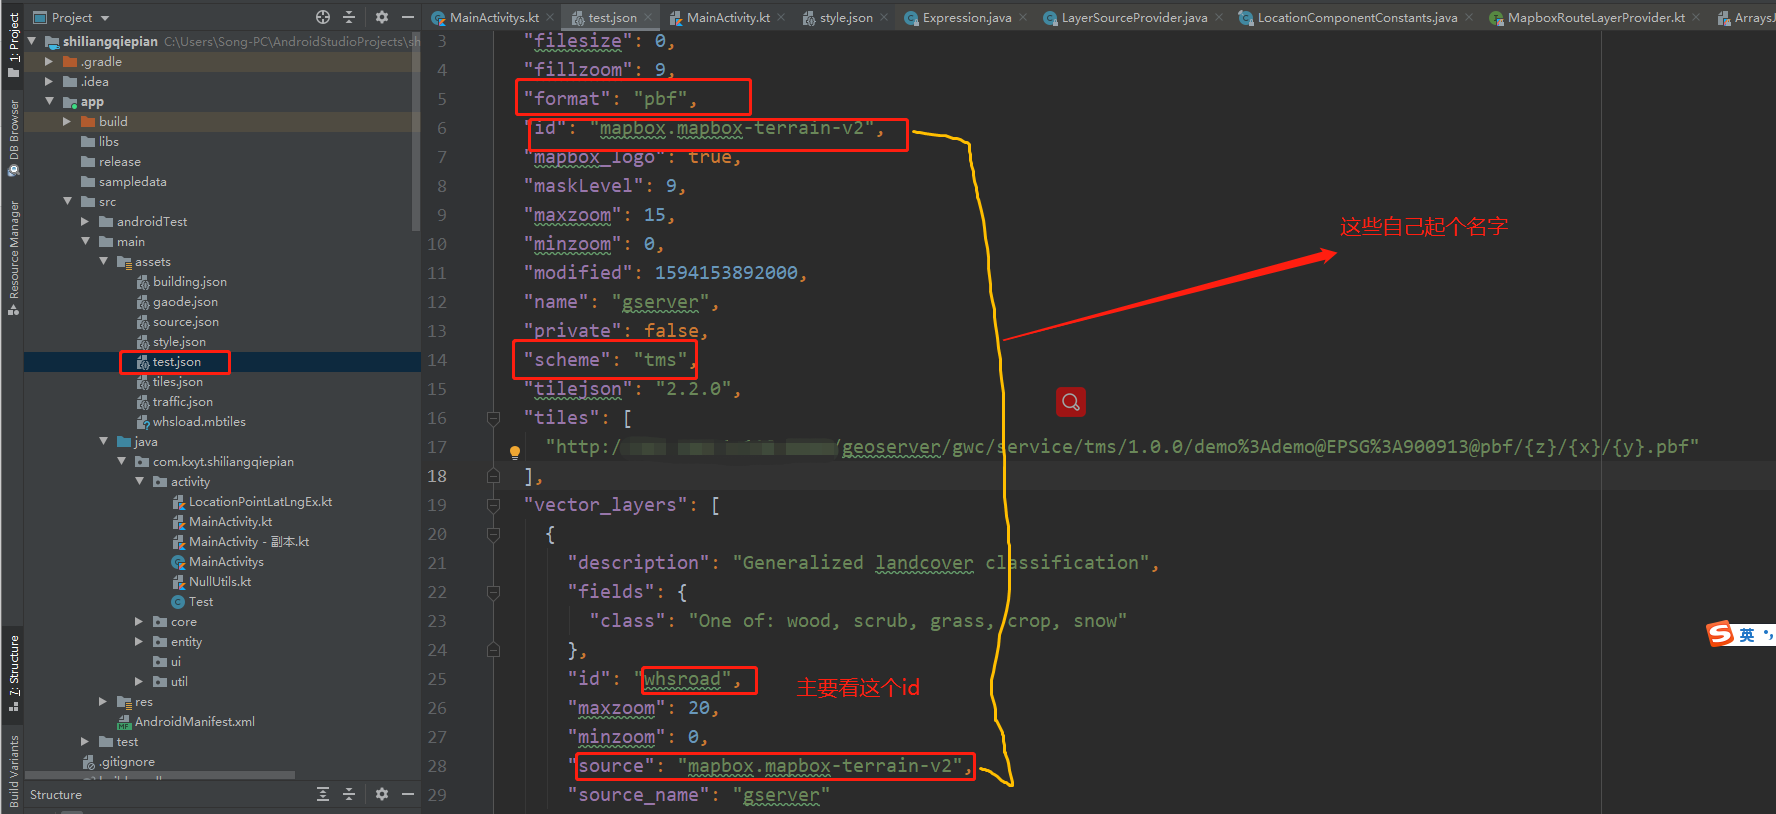The width and height of the screenshot is (1776, 814).
Task: Expand the .gradle folder
Action: tap(49, 61)
